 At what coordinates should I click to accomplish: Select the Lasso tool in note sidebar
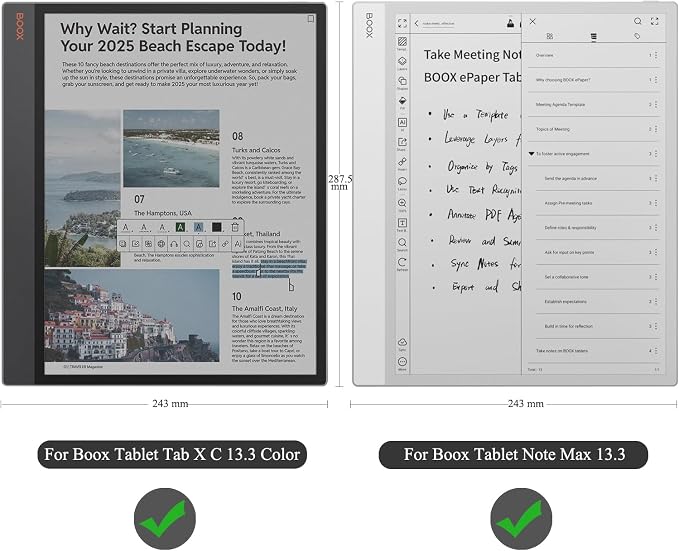[x=402, y=183]
